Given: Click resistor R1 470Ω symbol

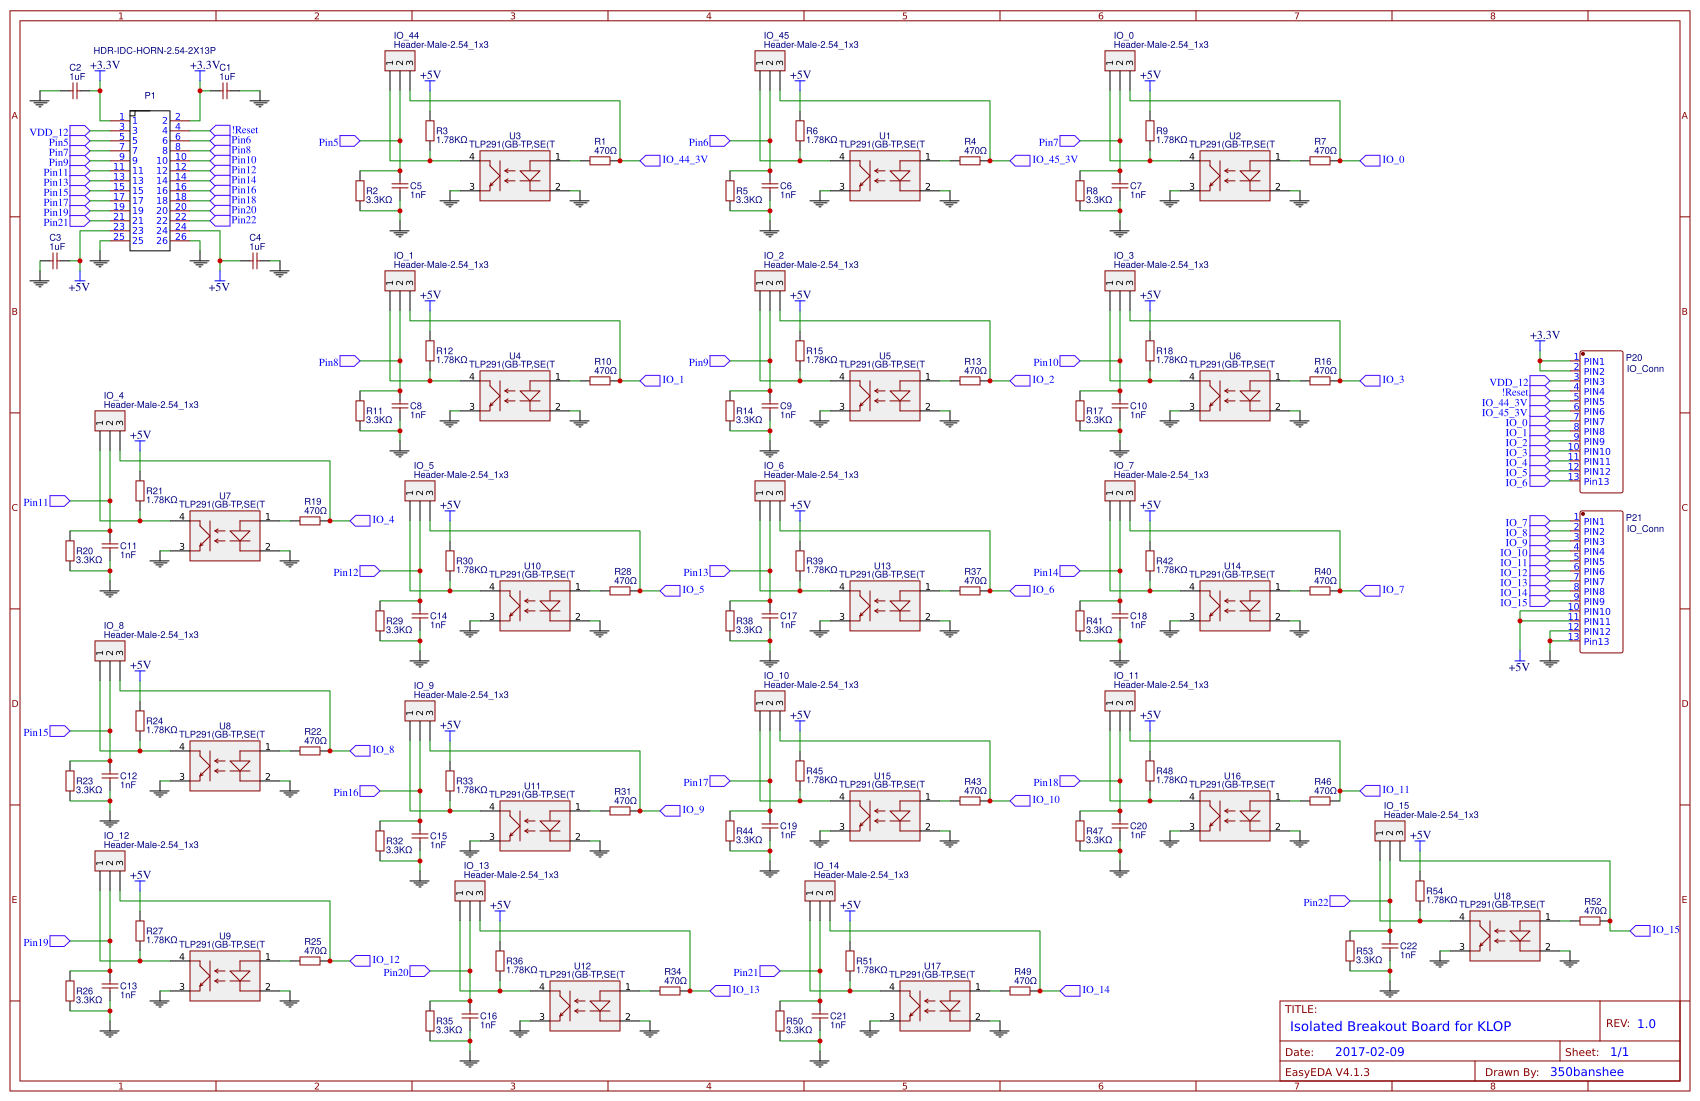Looking at the screenshot, I should [600, 160].
